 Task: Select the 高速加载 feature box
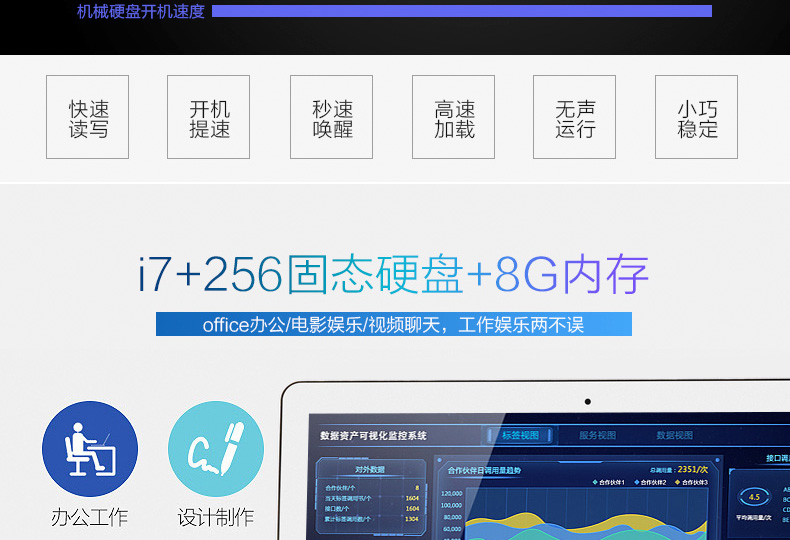pos(453,117)
